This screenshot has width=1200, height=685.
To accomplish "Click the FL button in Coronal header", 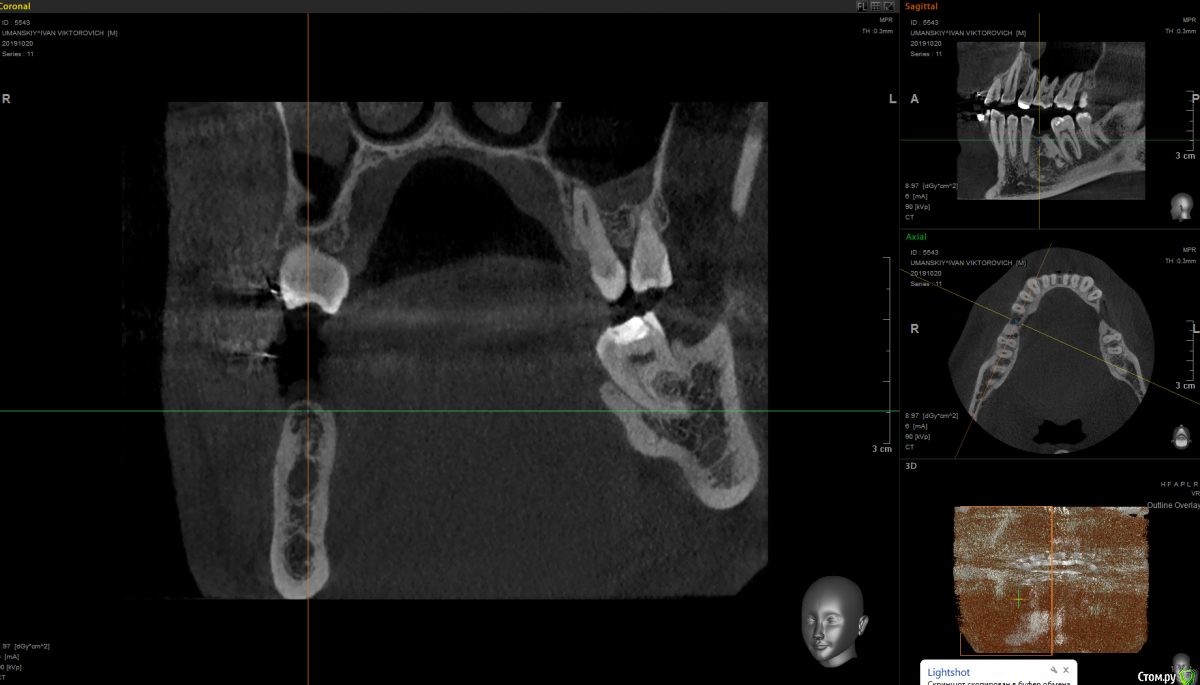I will coord(861,6).
